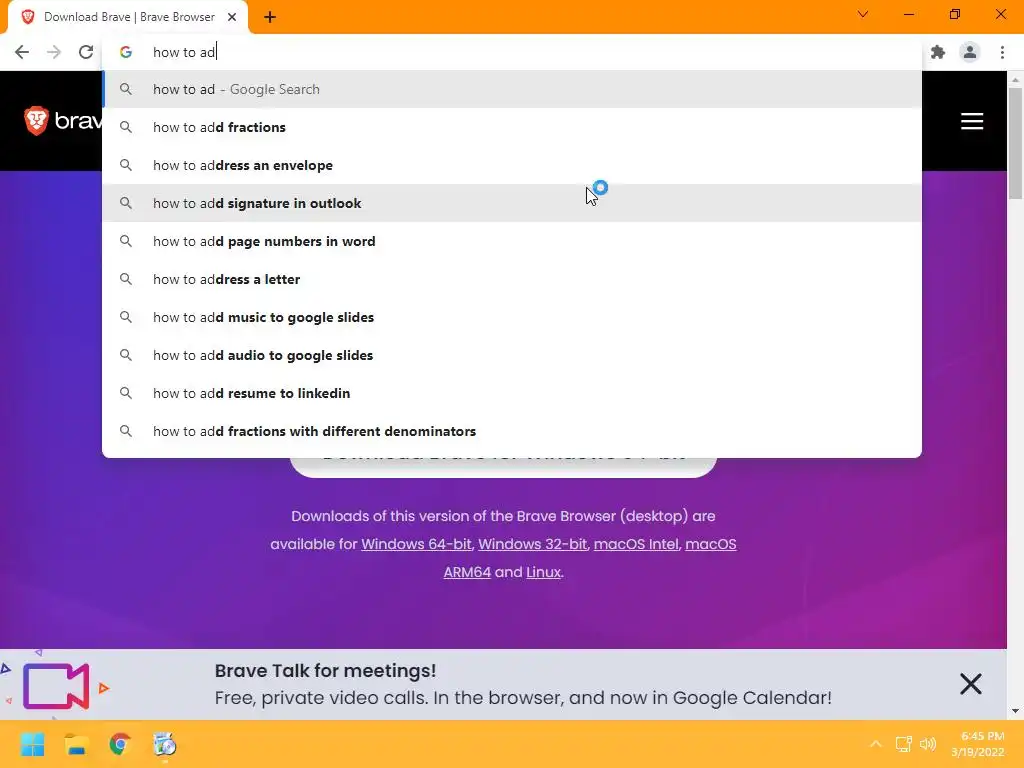This screenshot has height=768, width=1024.
Task: Open the Windows Start menu
Action: coord(32,744)
